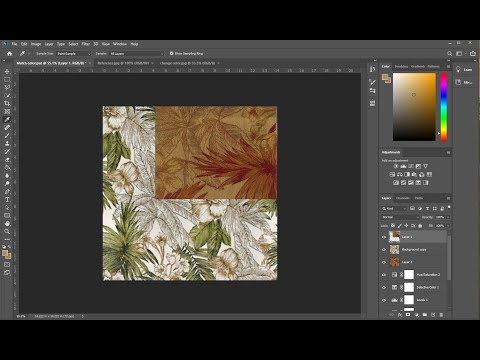Toggle Quick Mask mode icon
The width and height of the screenshot is (480, 360).
(x=7, y=264)
